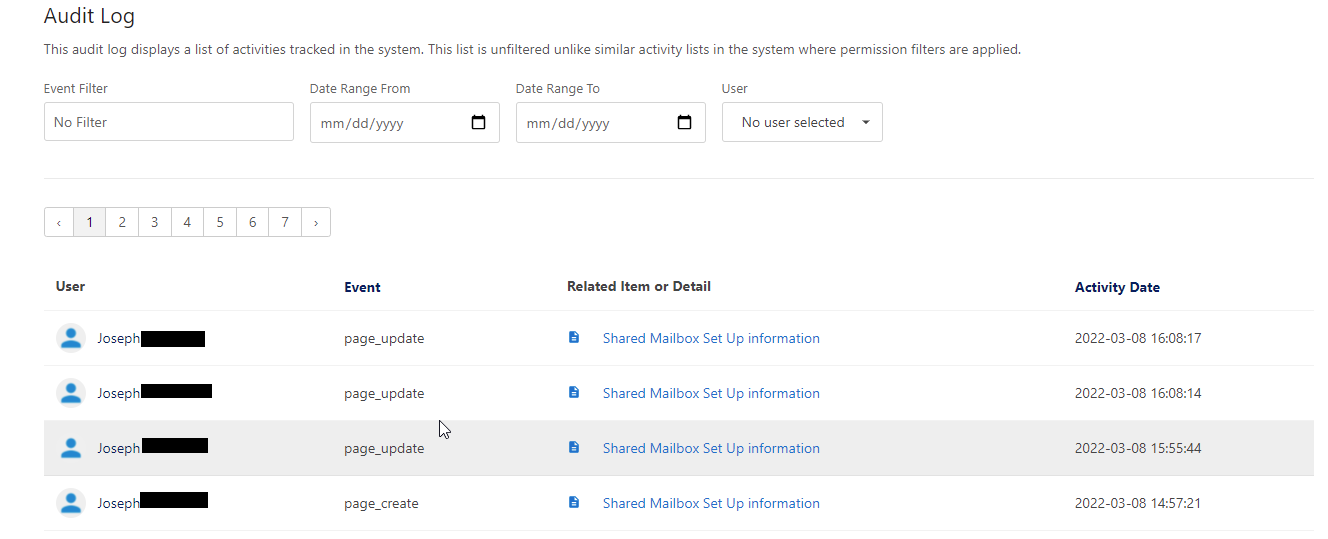Screen dimensions: 1328x539
Task: Click page icon in the 16:08:14 row
Action: 574,393
